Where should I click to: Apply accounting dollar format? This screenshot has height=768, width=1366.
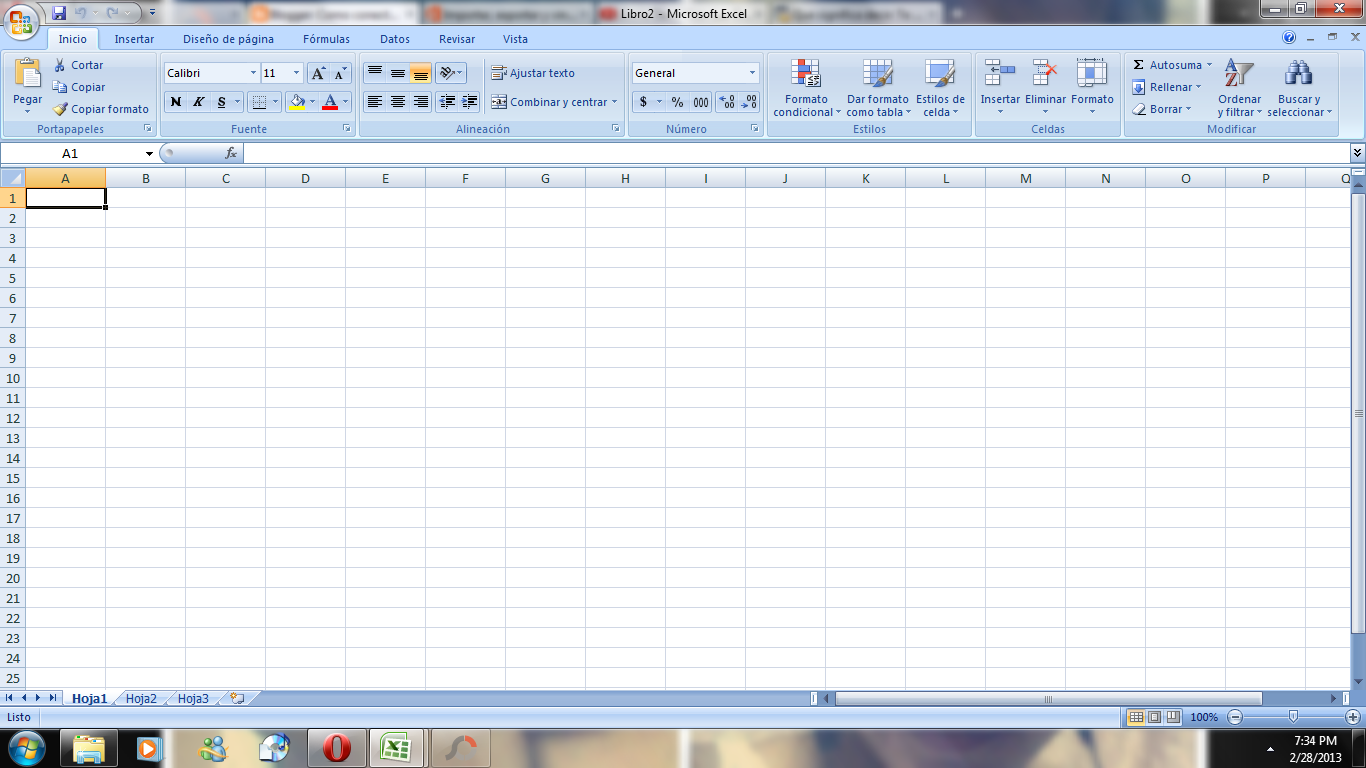coord(643,102)
